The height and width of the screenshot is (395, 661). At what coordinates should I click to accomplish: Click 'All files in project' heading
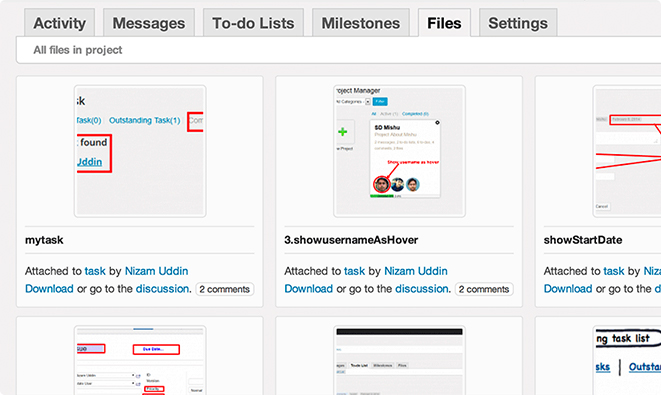coord(78,50)
